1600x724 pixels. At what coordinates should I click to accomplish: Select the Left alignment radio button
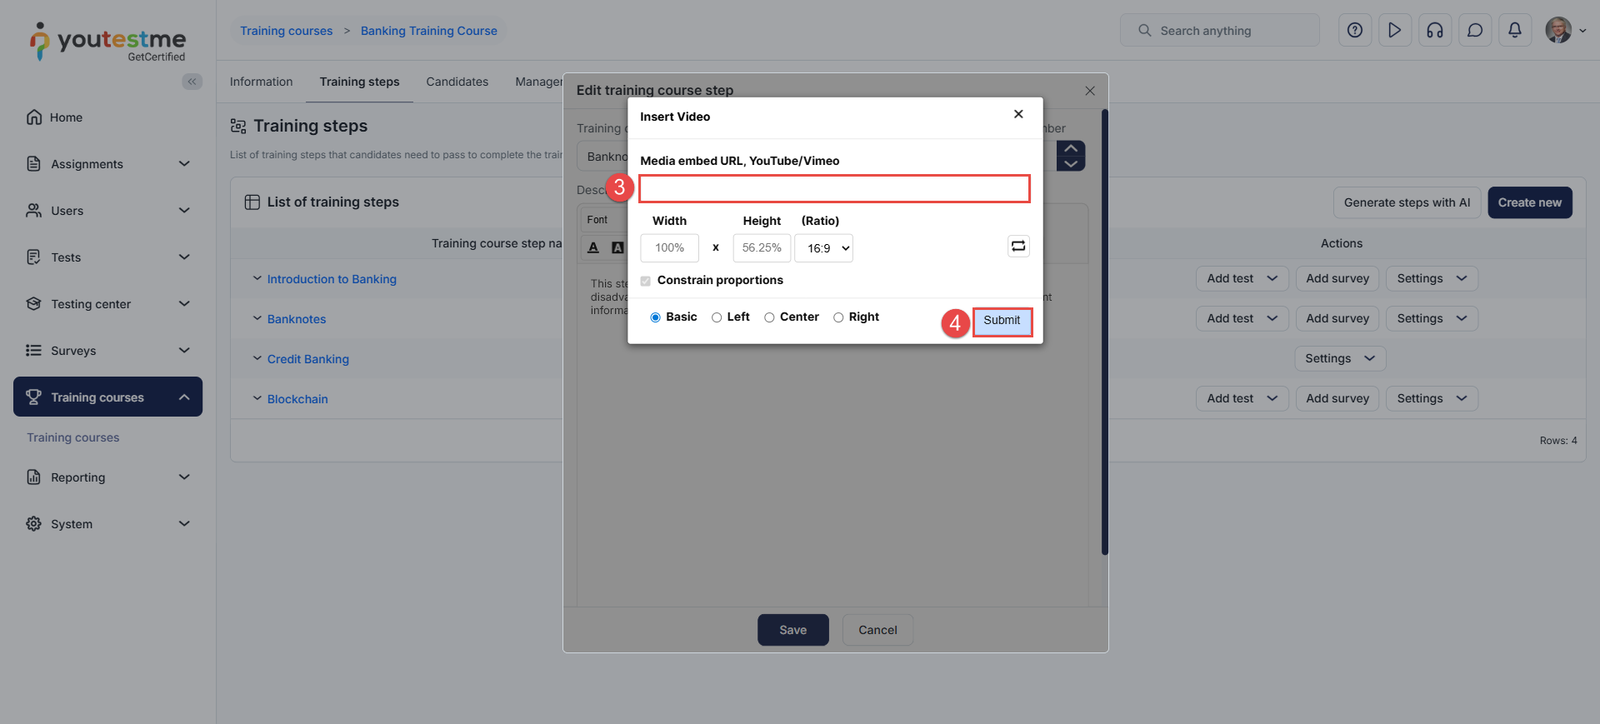point(717,318)
